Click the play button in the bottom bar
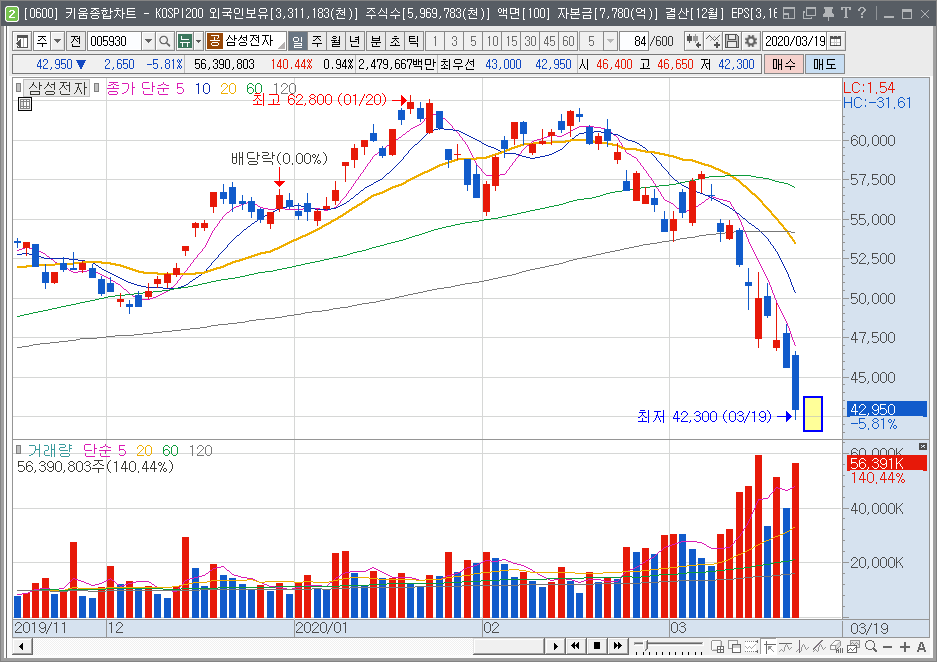Image resolution: width=937 pixels, height=662 pixels. point(556,646)
